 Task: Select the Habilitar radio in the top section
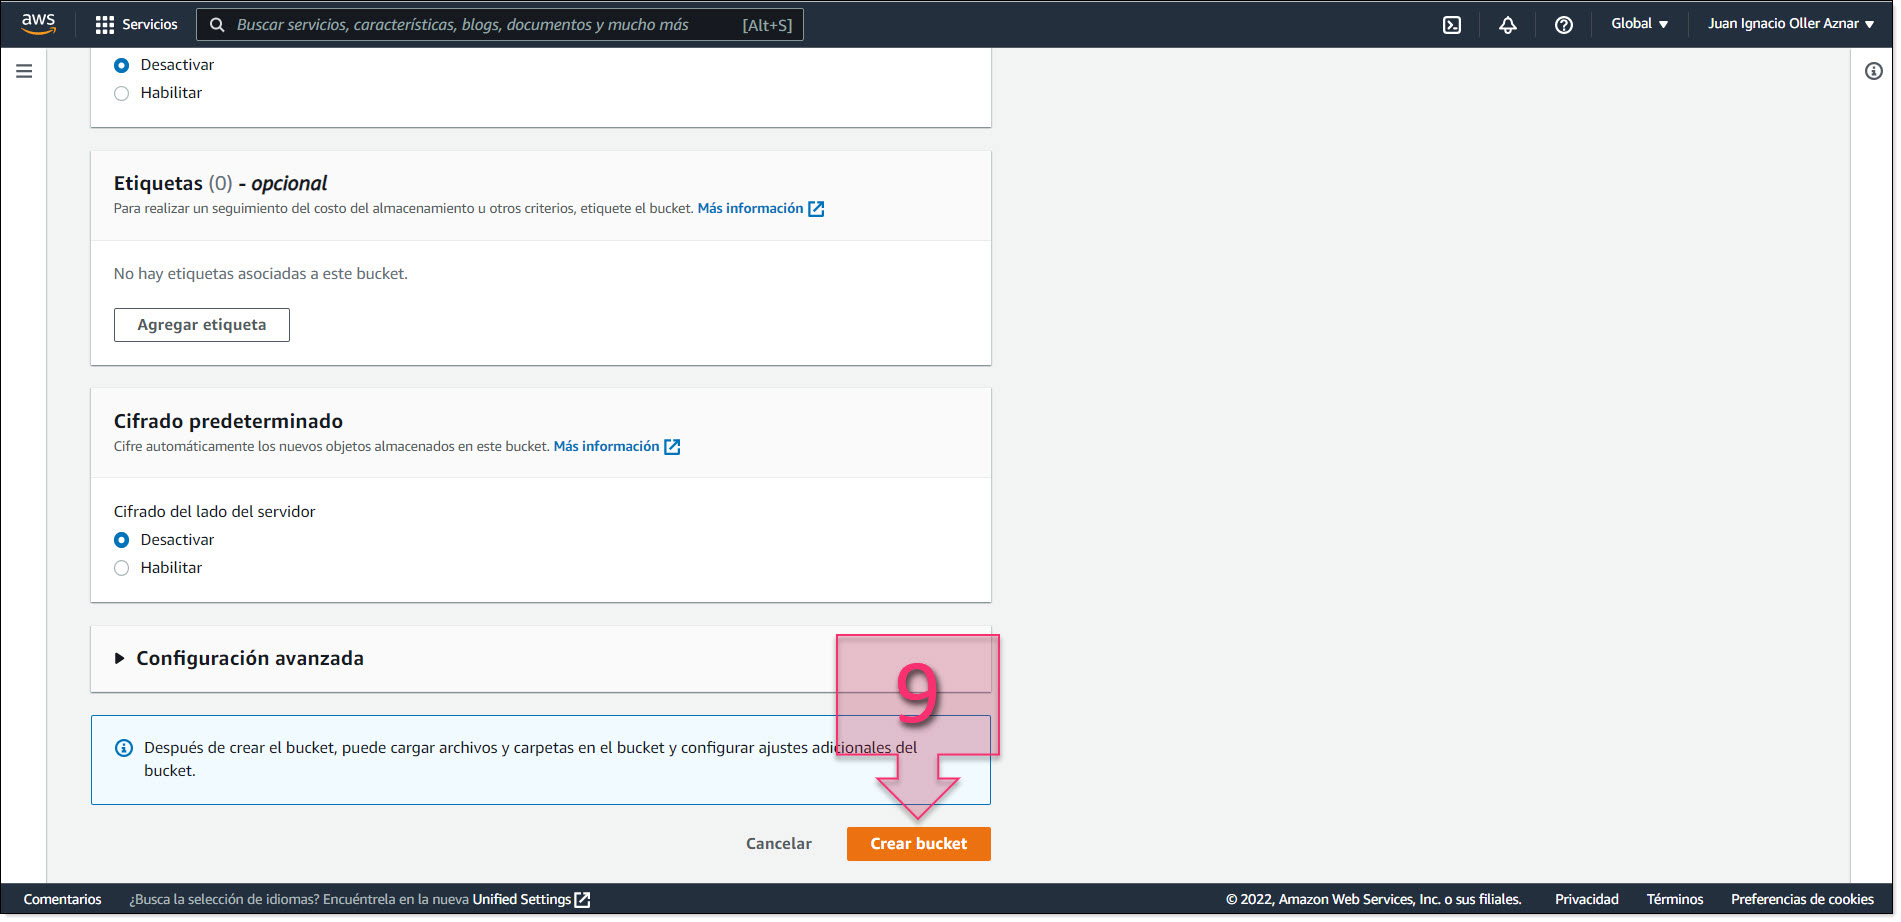[121, 92]
